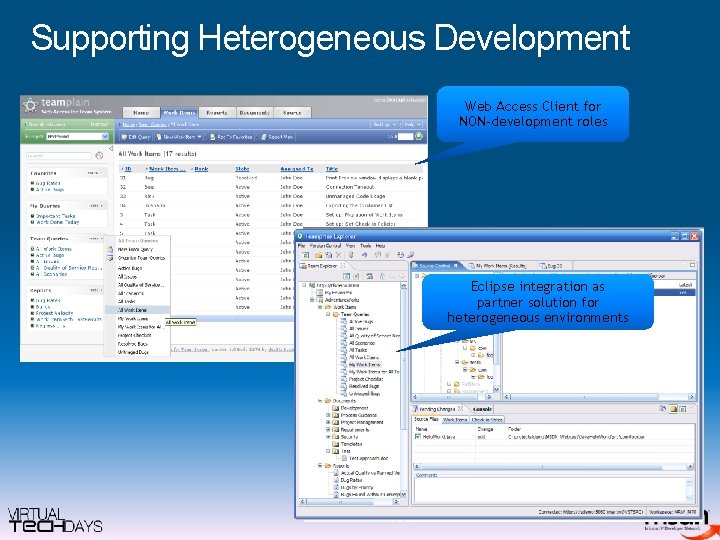The height and width of the screenshot is (540, 720).
Task: Open the Settings dropdown in teamplain
Action: point(386,124)
